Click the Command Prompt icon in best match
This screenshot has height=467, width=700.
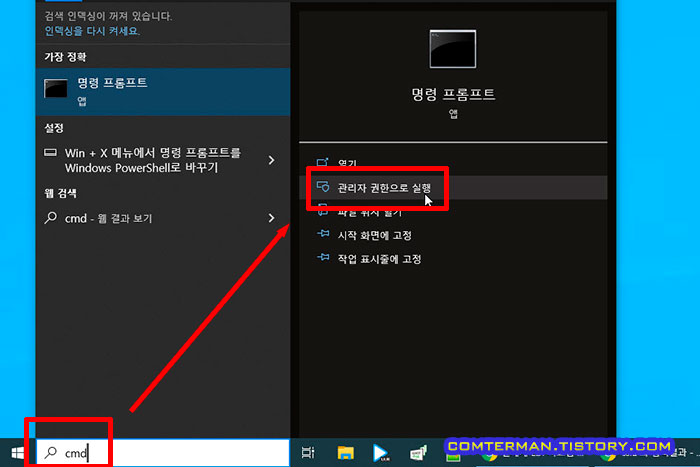click(x=56, y=88)
